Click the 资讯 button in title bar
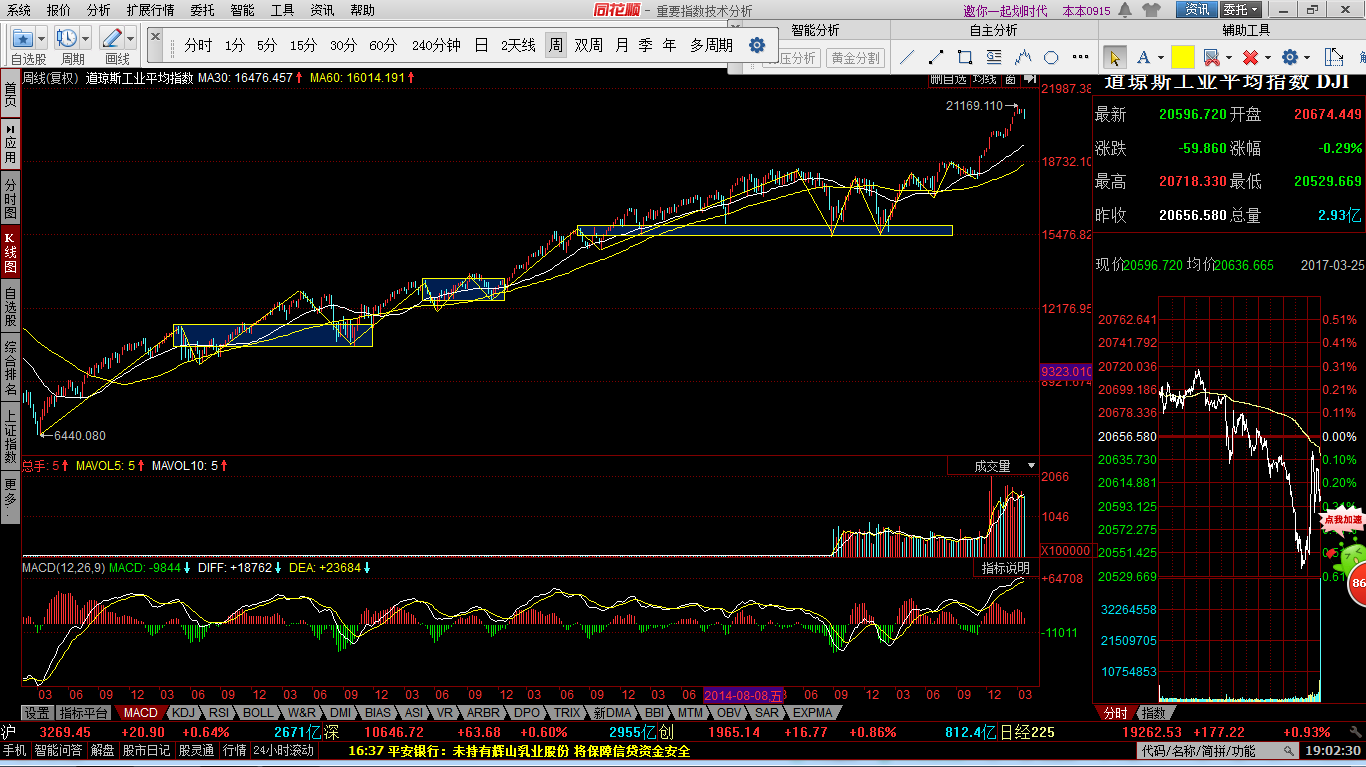Image resolution: width=1366 pixels, height=767 pixels. 1197,10
